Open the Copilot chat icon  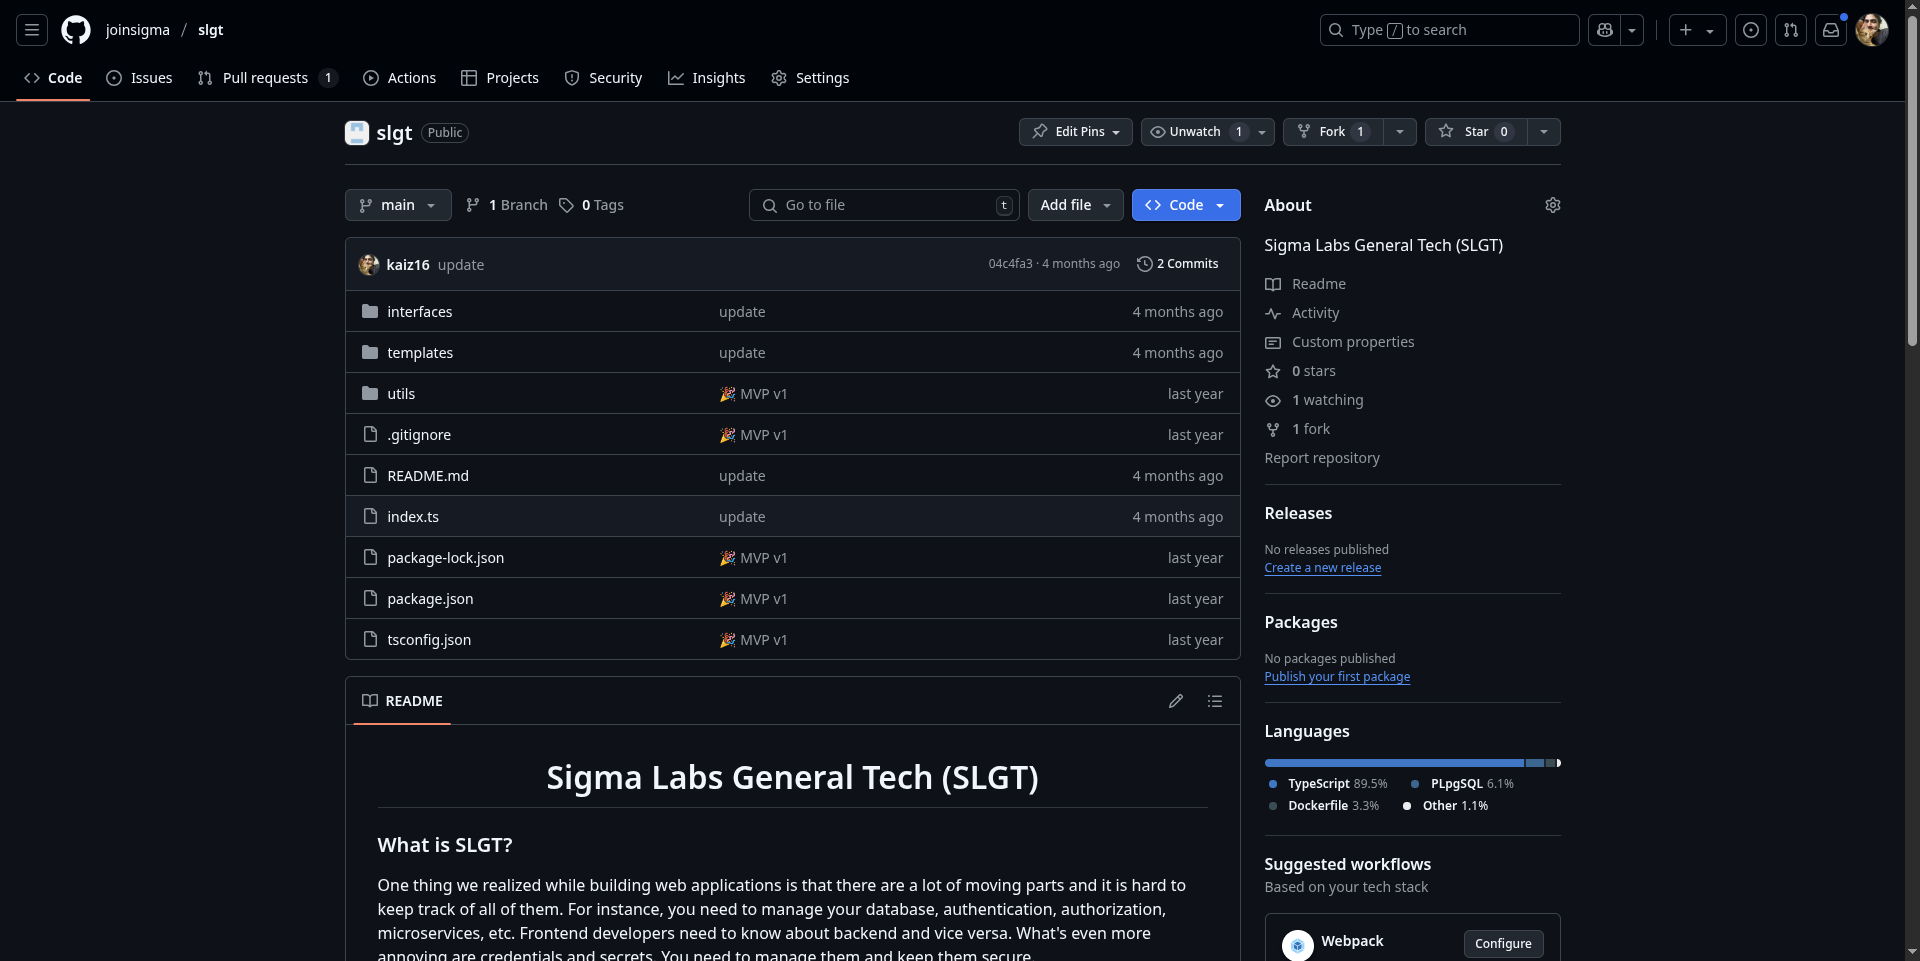pos(1605,30)
